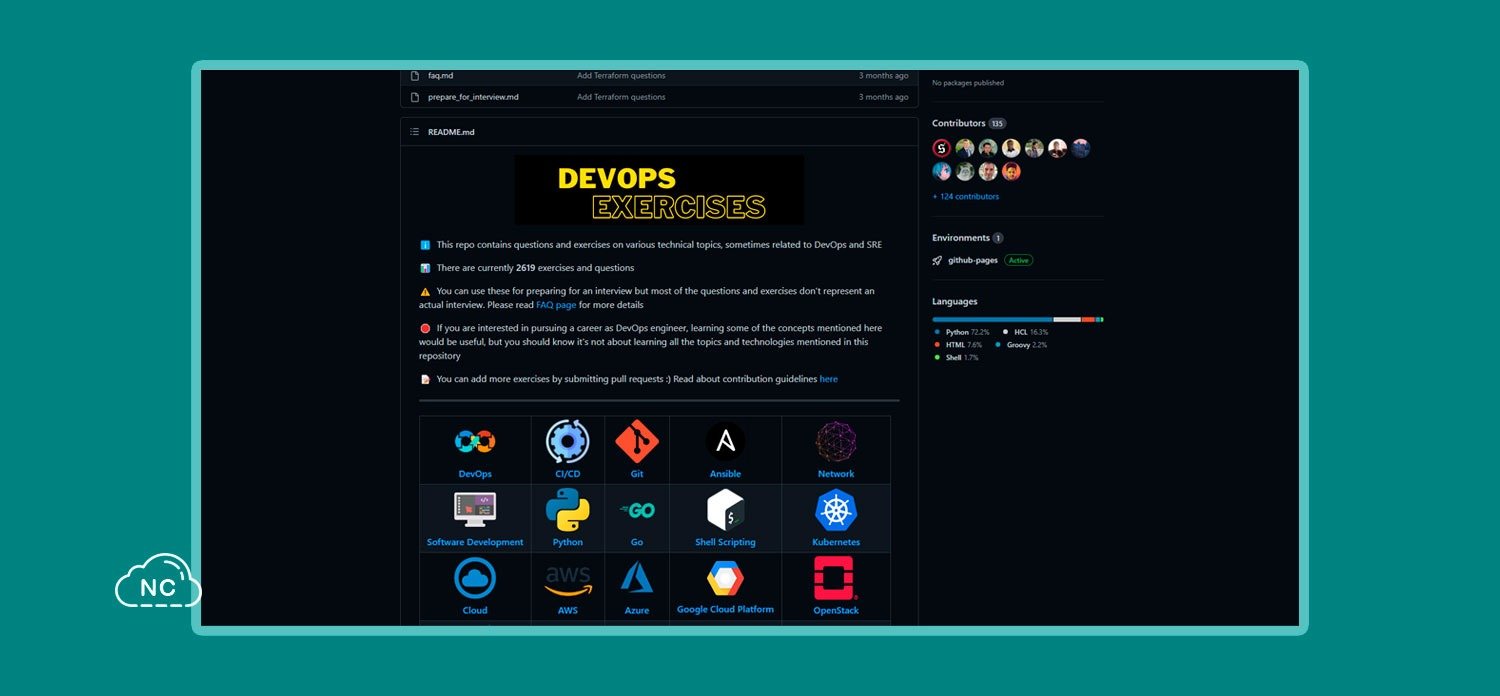Open the faq.md file
This screenshot has height=696, width=1500.
(440, 76)
